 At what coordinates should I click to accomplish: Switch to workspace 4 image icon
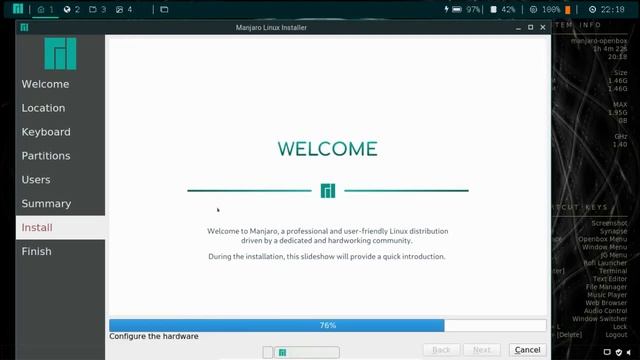[119, 9]
